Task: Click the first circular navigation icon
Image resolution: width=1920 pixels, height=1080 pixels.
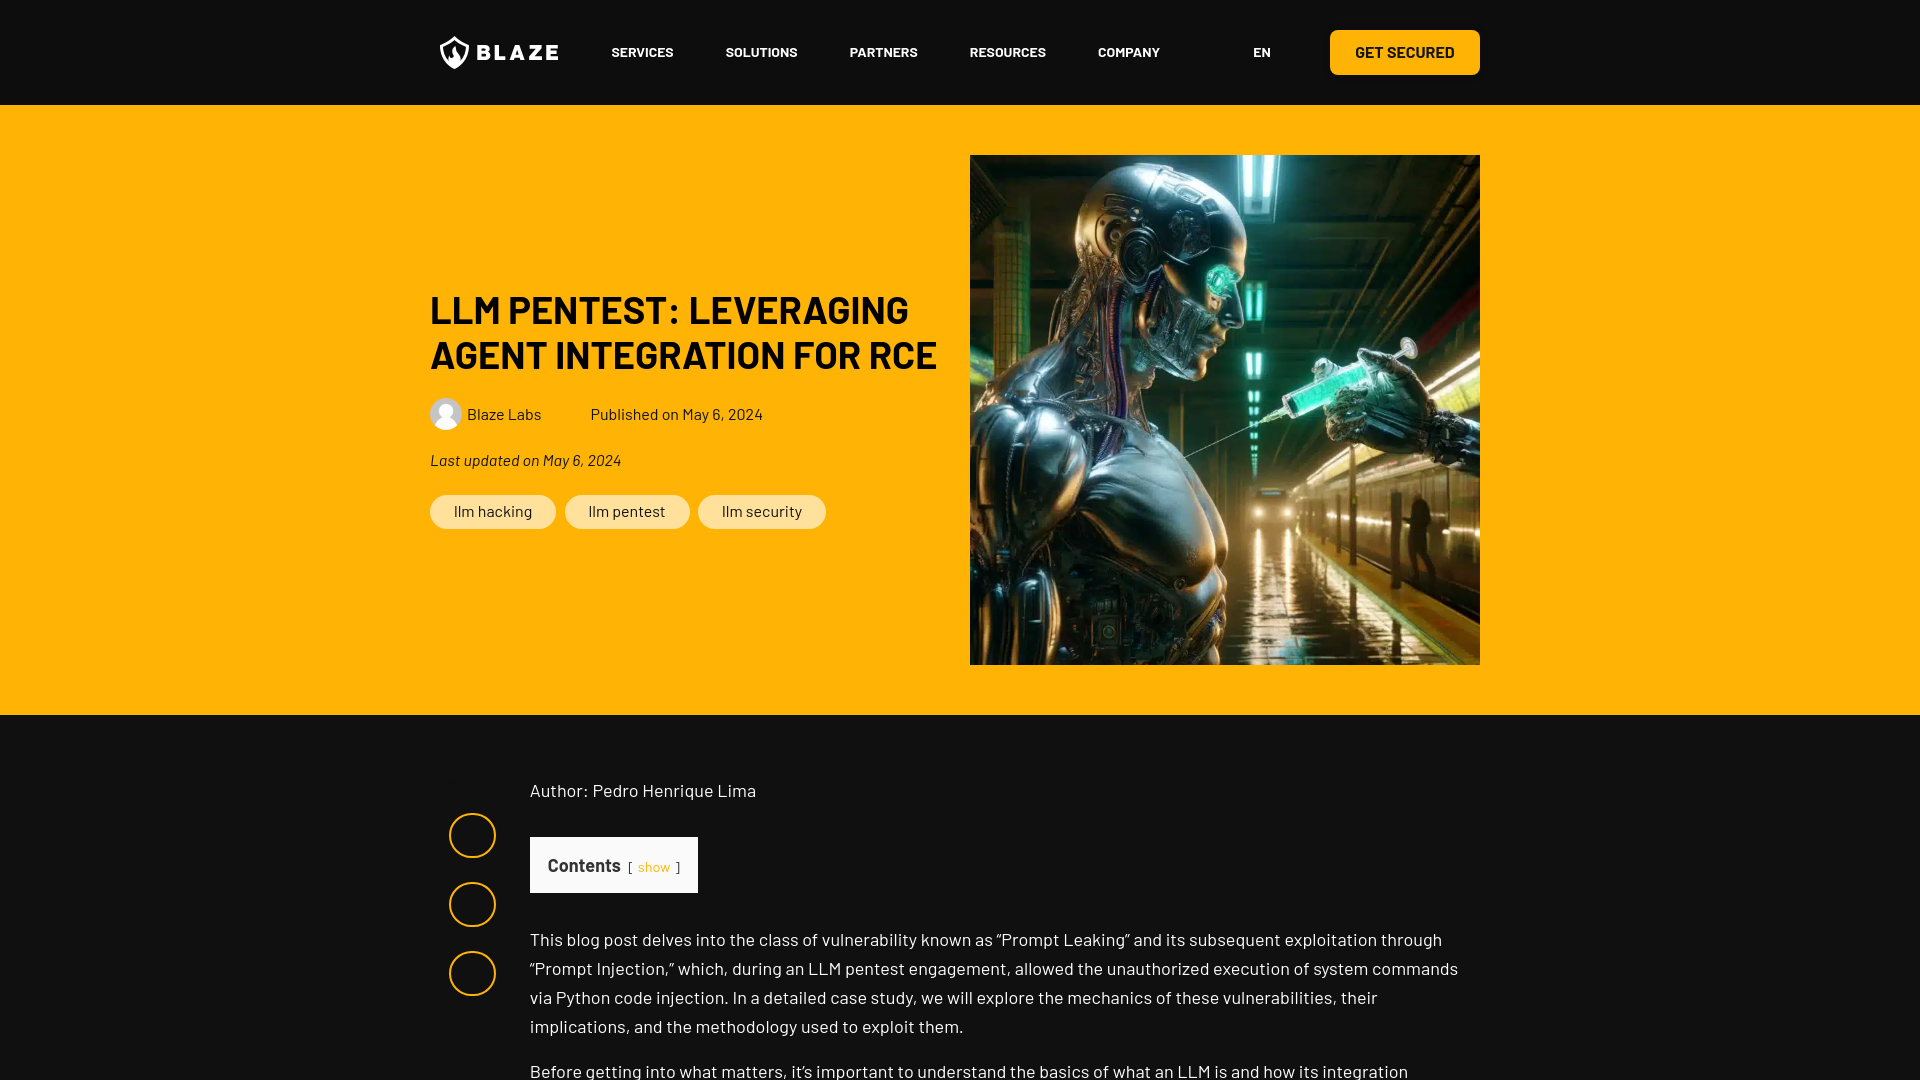Action: 472,835
